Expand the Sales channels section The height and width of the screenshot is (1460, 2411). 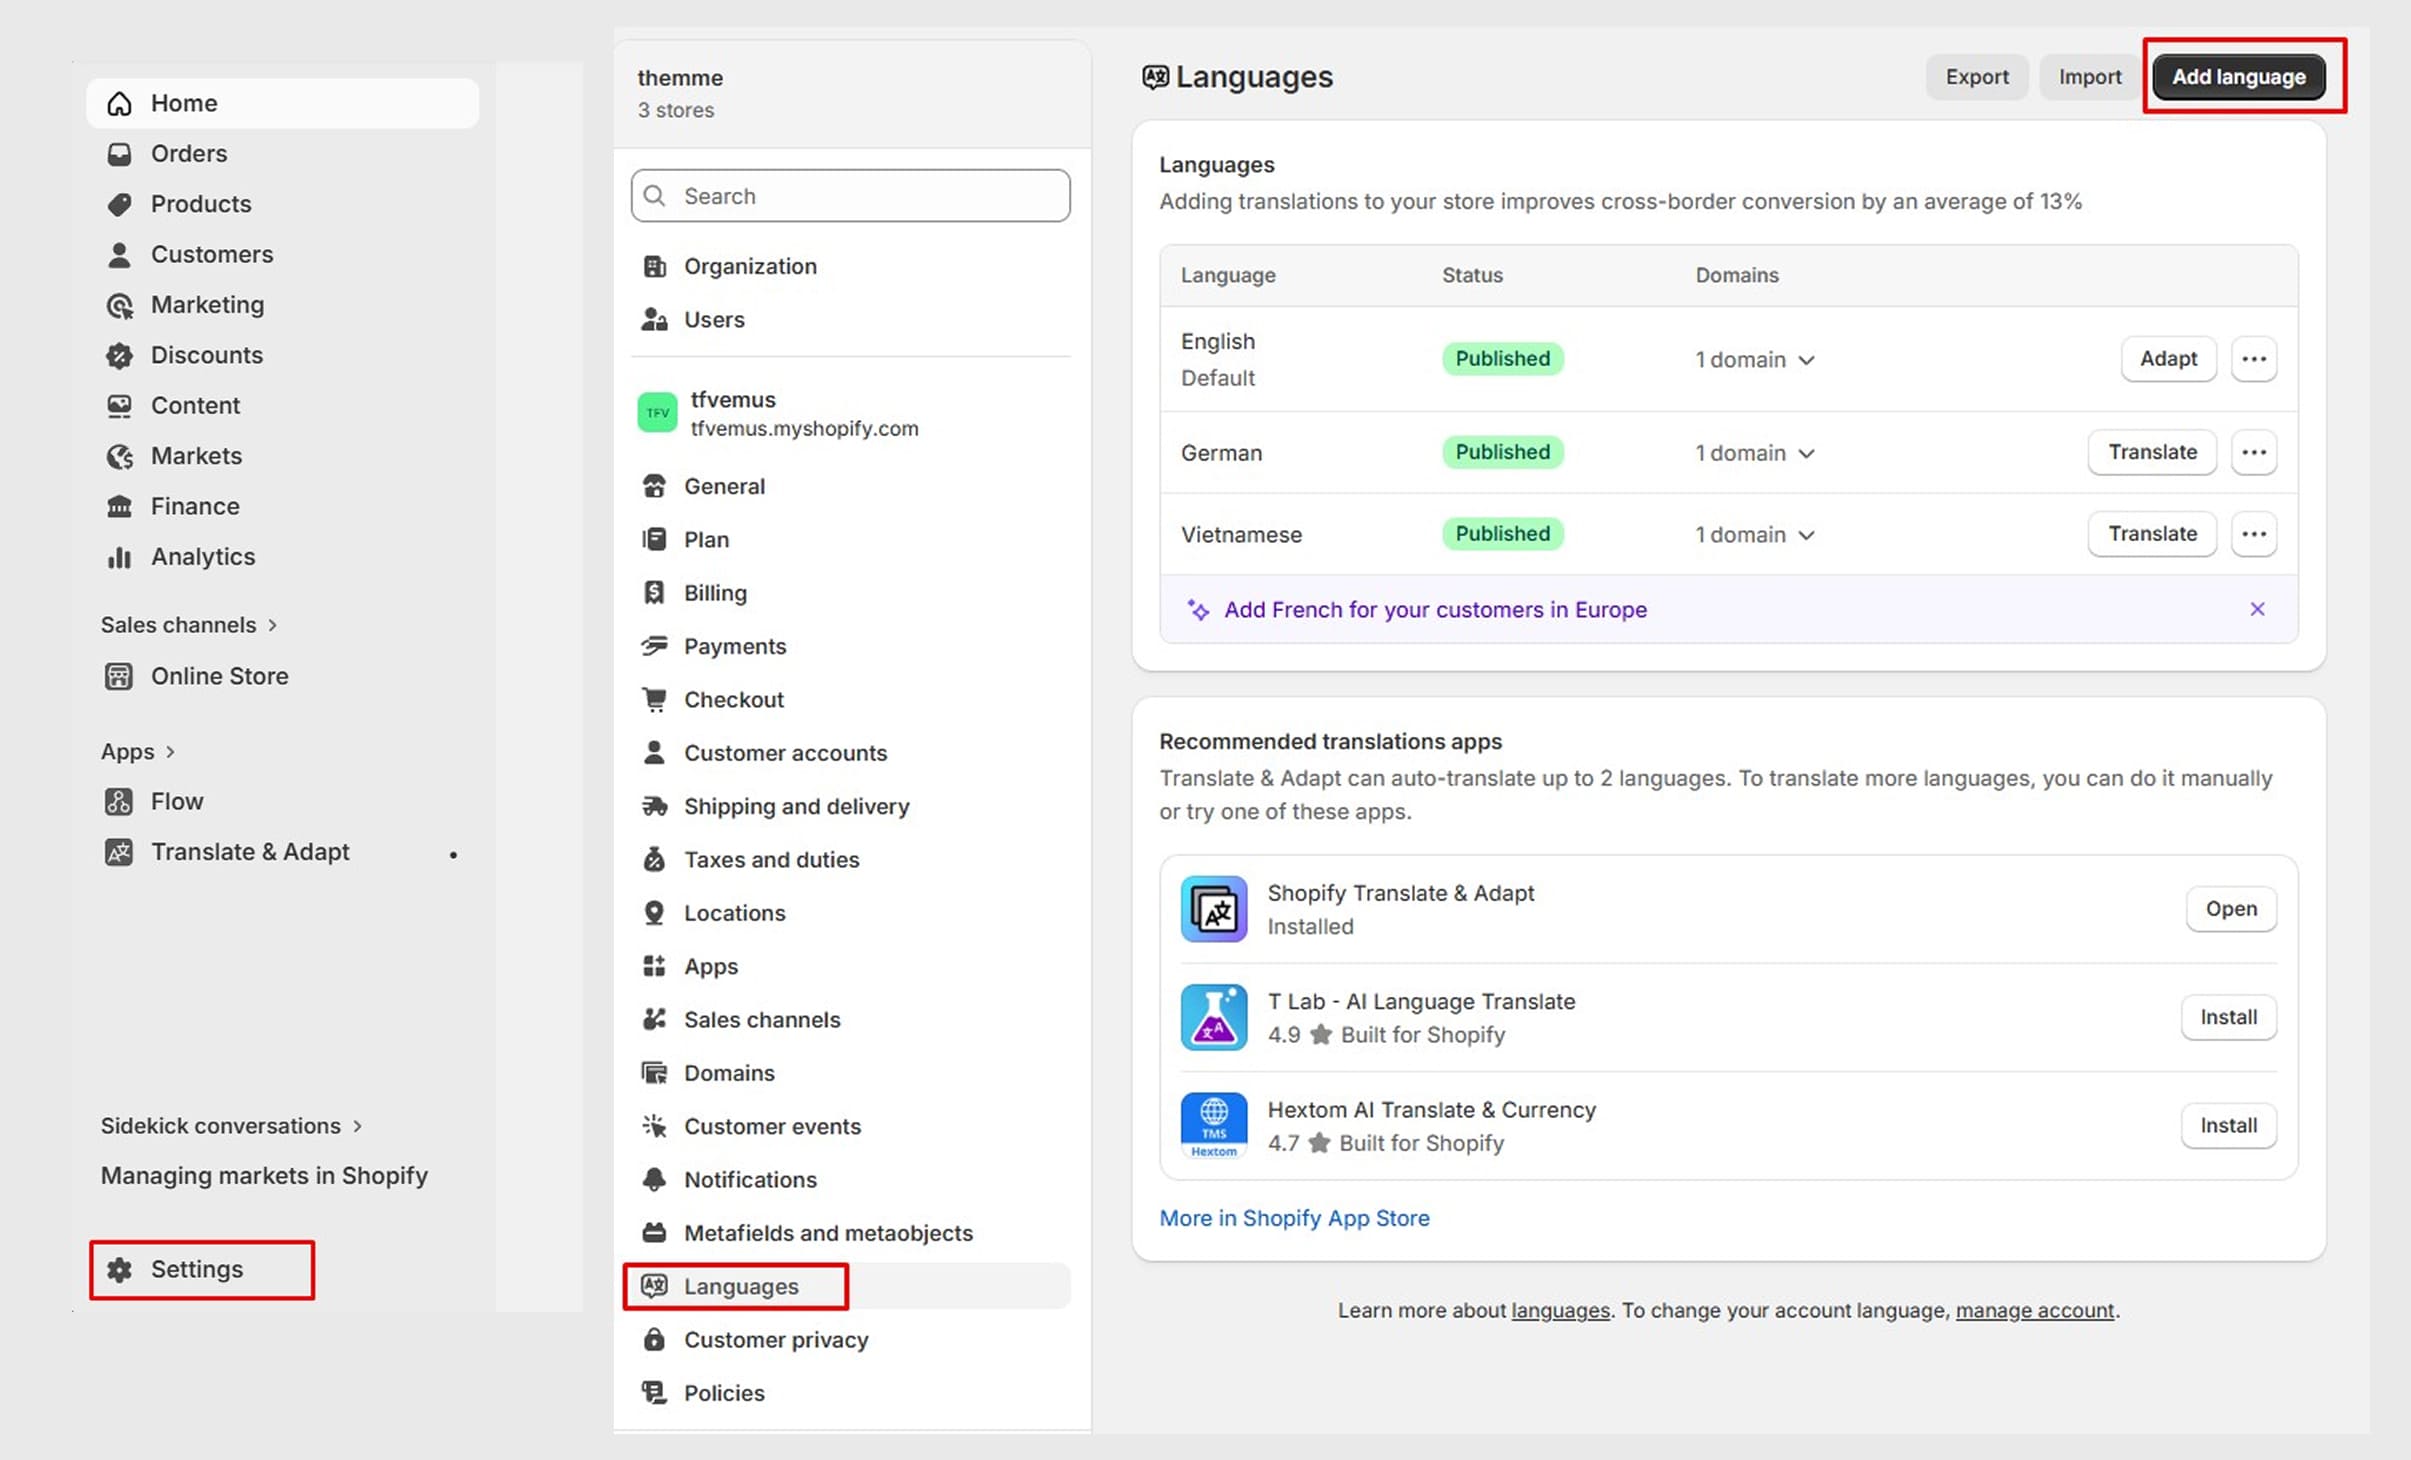[189, 625]
